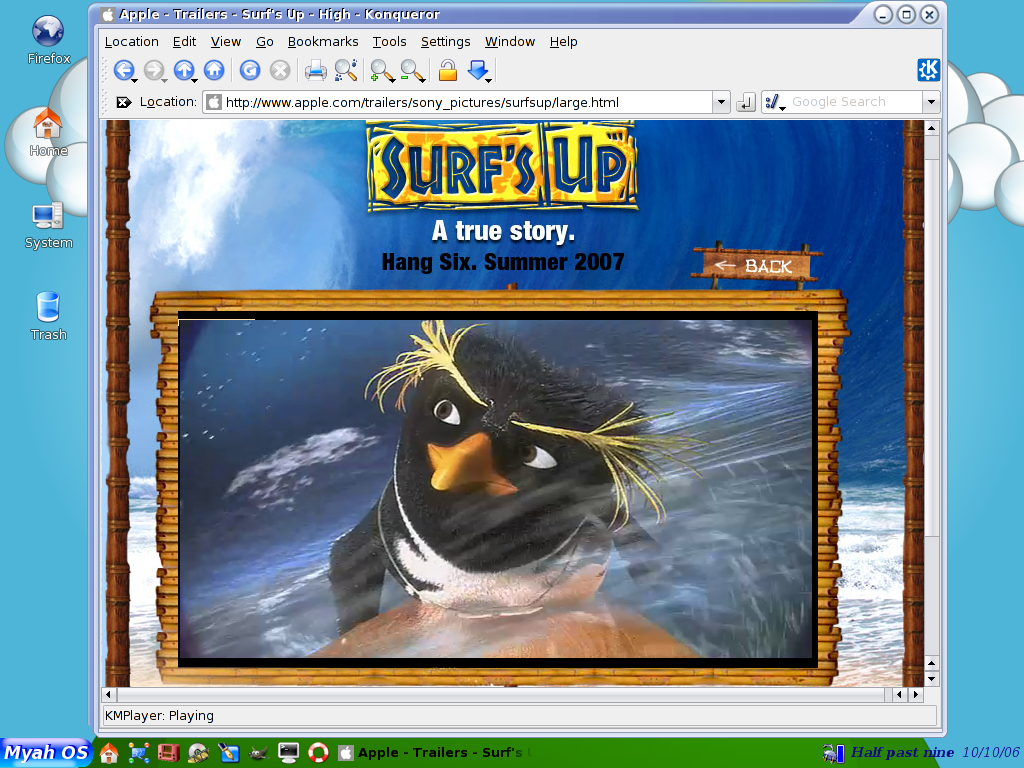The height and width of the screenshot is (768, 1024).
Task: Click the penguin trailer video area
Action: tap(497, 488)
